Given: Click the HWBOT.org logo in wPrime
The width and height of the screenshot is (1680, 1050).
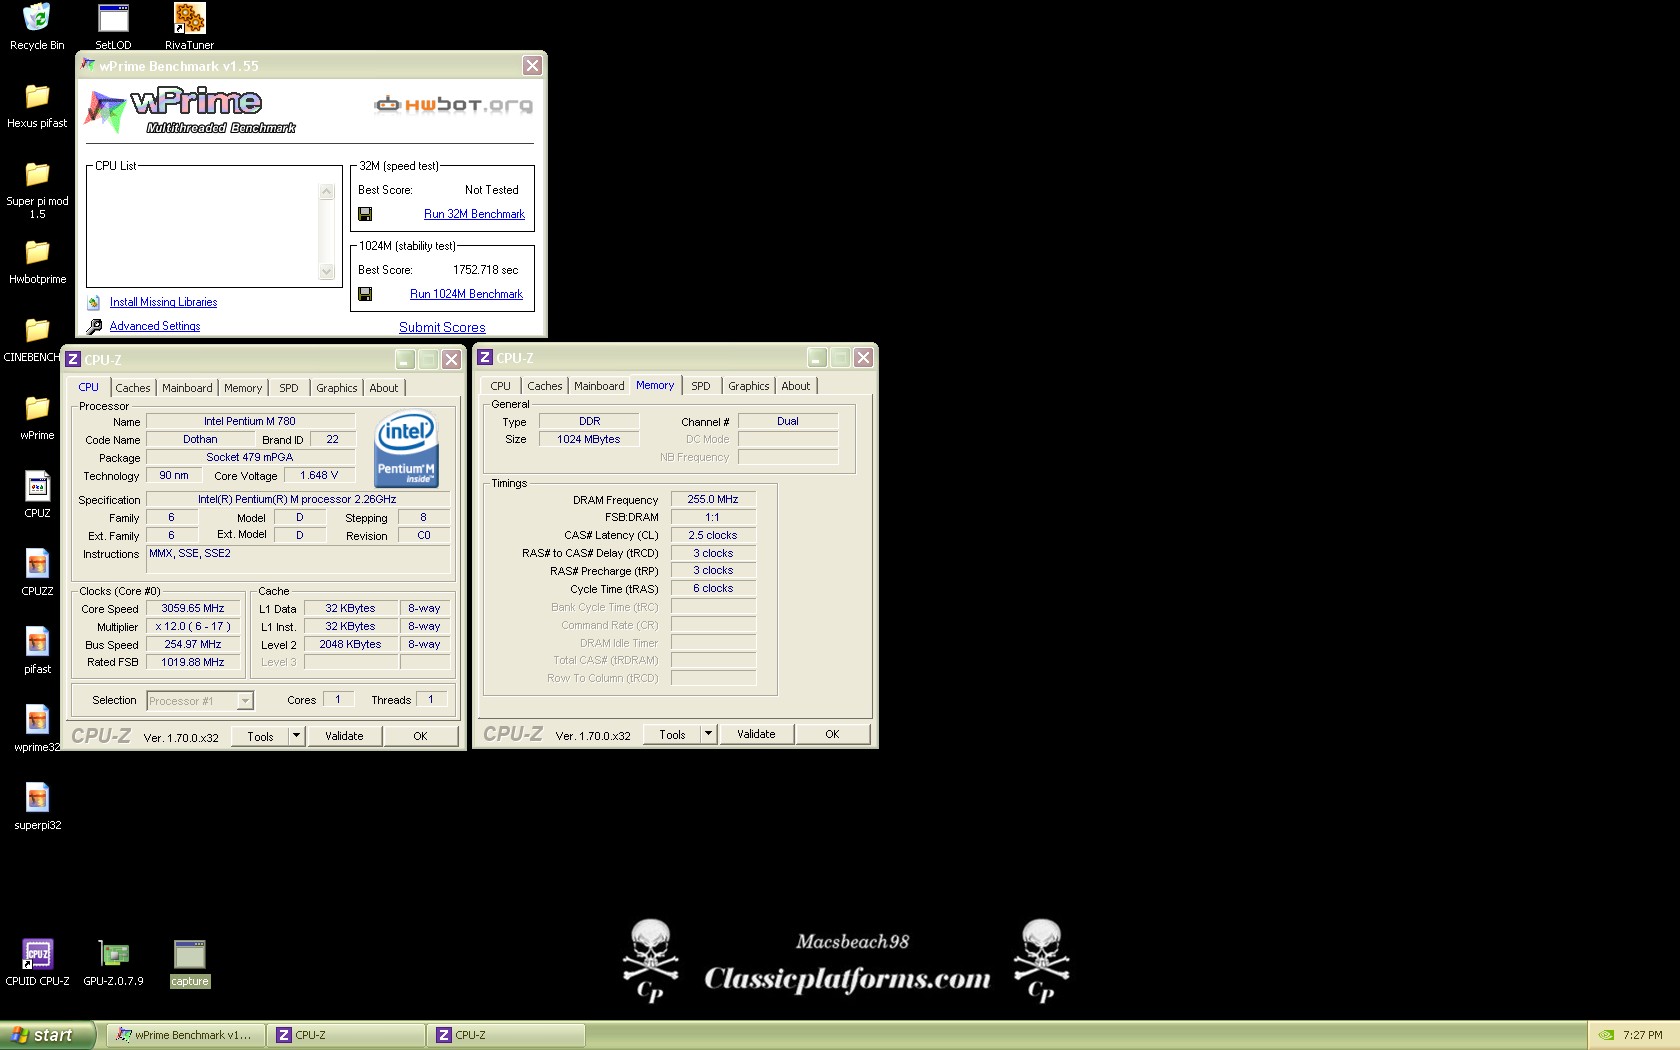Looking at the screenshot, I should [x=453, y=104].
